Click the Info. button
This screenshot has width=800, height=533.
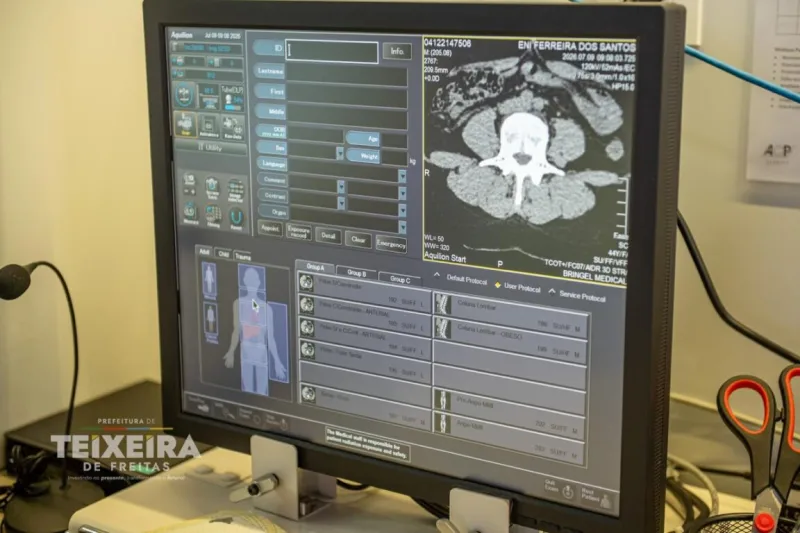coord(397,52)
